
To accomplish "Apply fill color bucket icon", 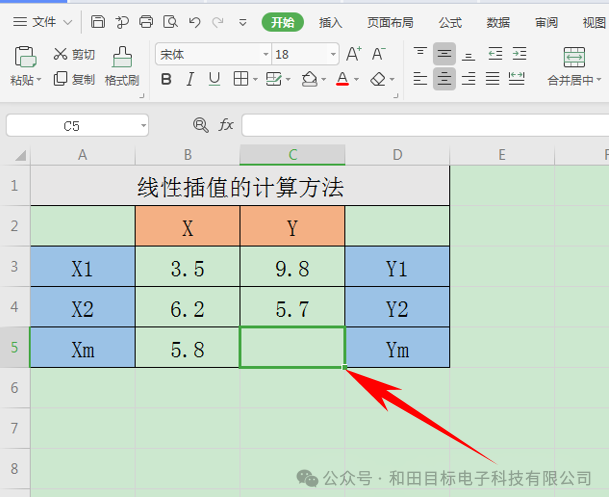I will pos(309,79).
